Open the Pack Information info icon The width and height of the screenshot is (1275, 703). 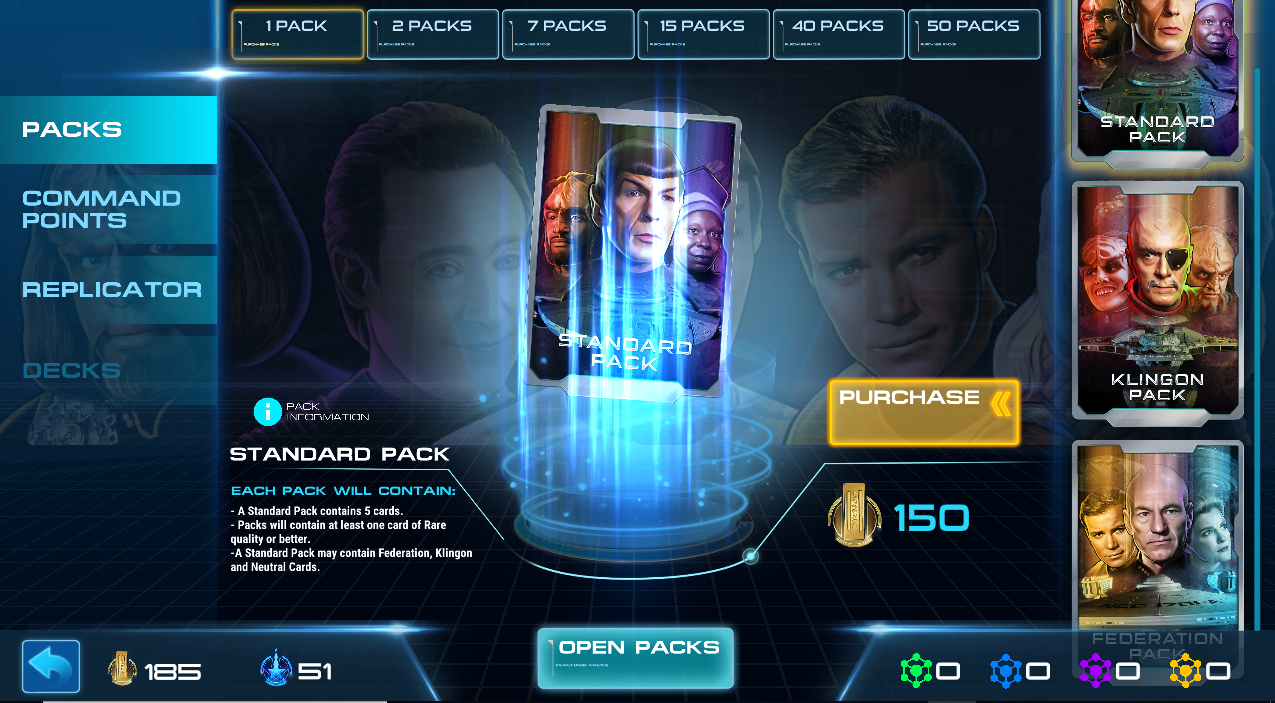point(268,411)
